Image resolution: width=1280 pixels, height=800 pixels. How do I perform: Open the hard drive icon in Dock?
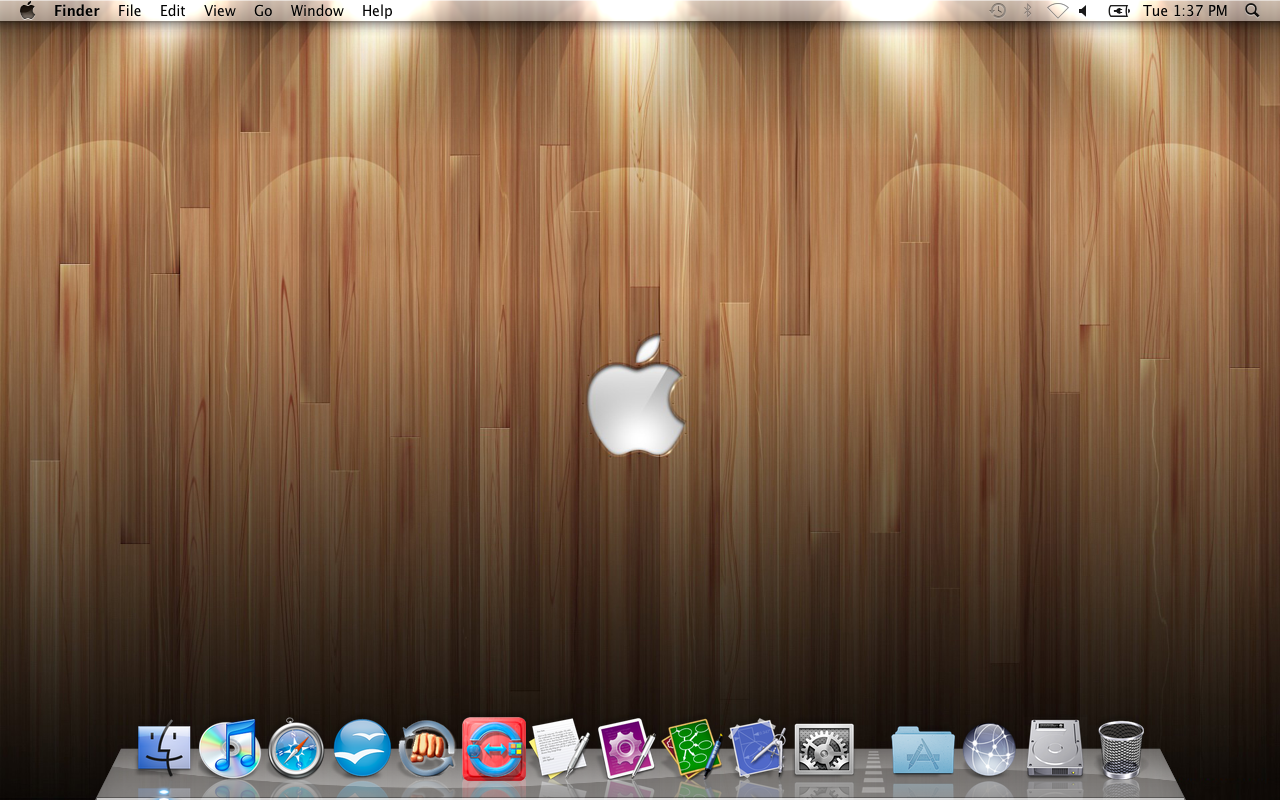[1055, 748]
